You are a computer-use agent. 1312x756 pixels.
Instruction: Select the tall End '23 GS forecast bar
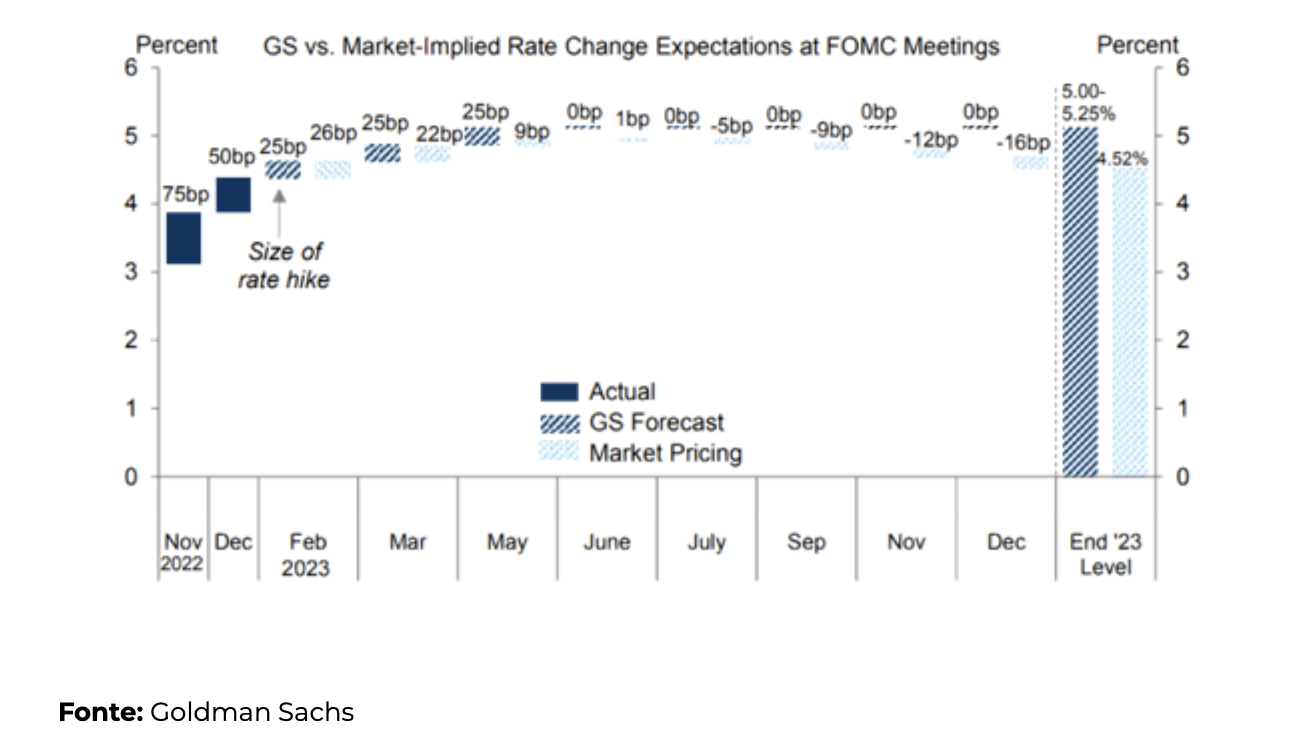click(x=1080, y=301)
